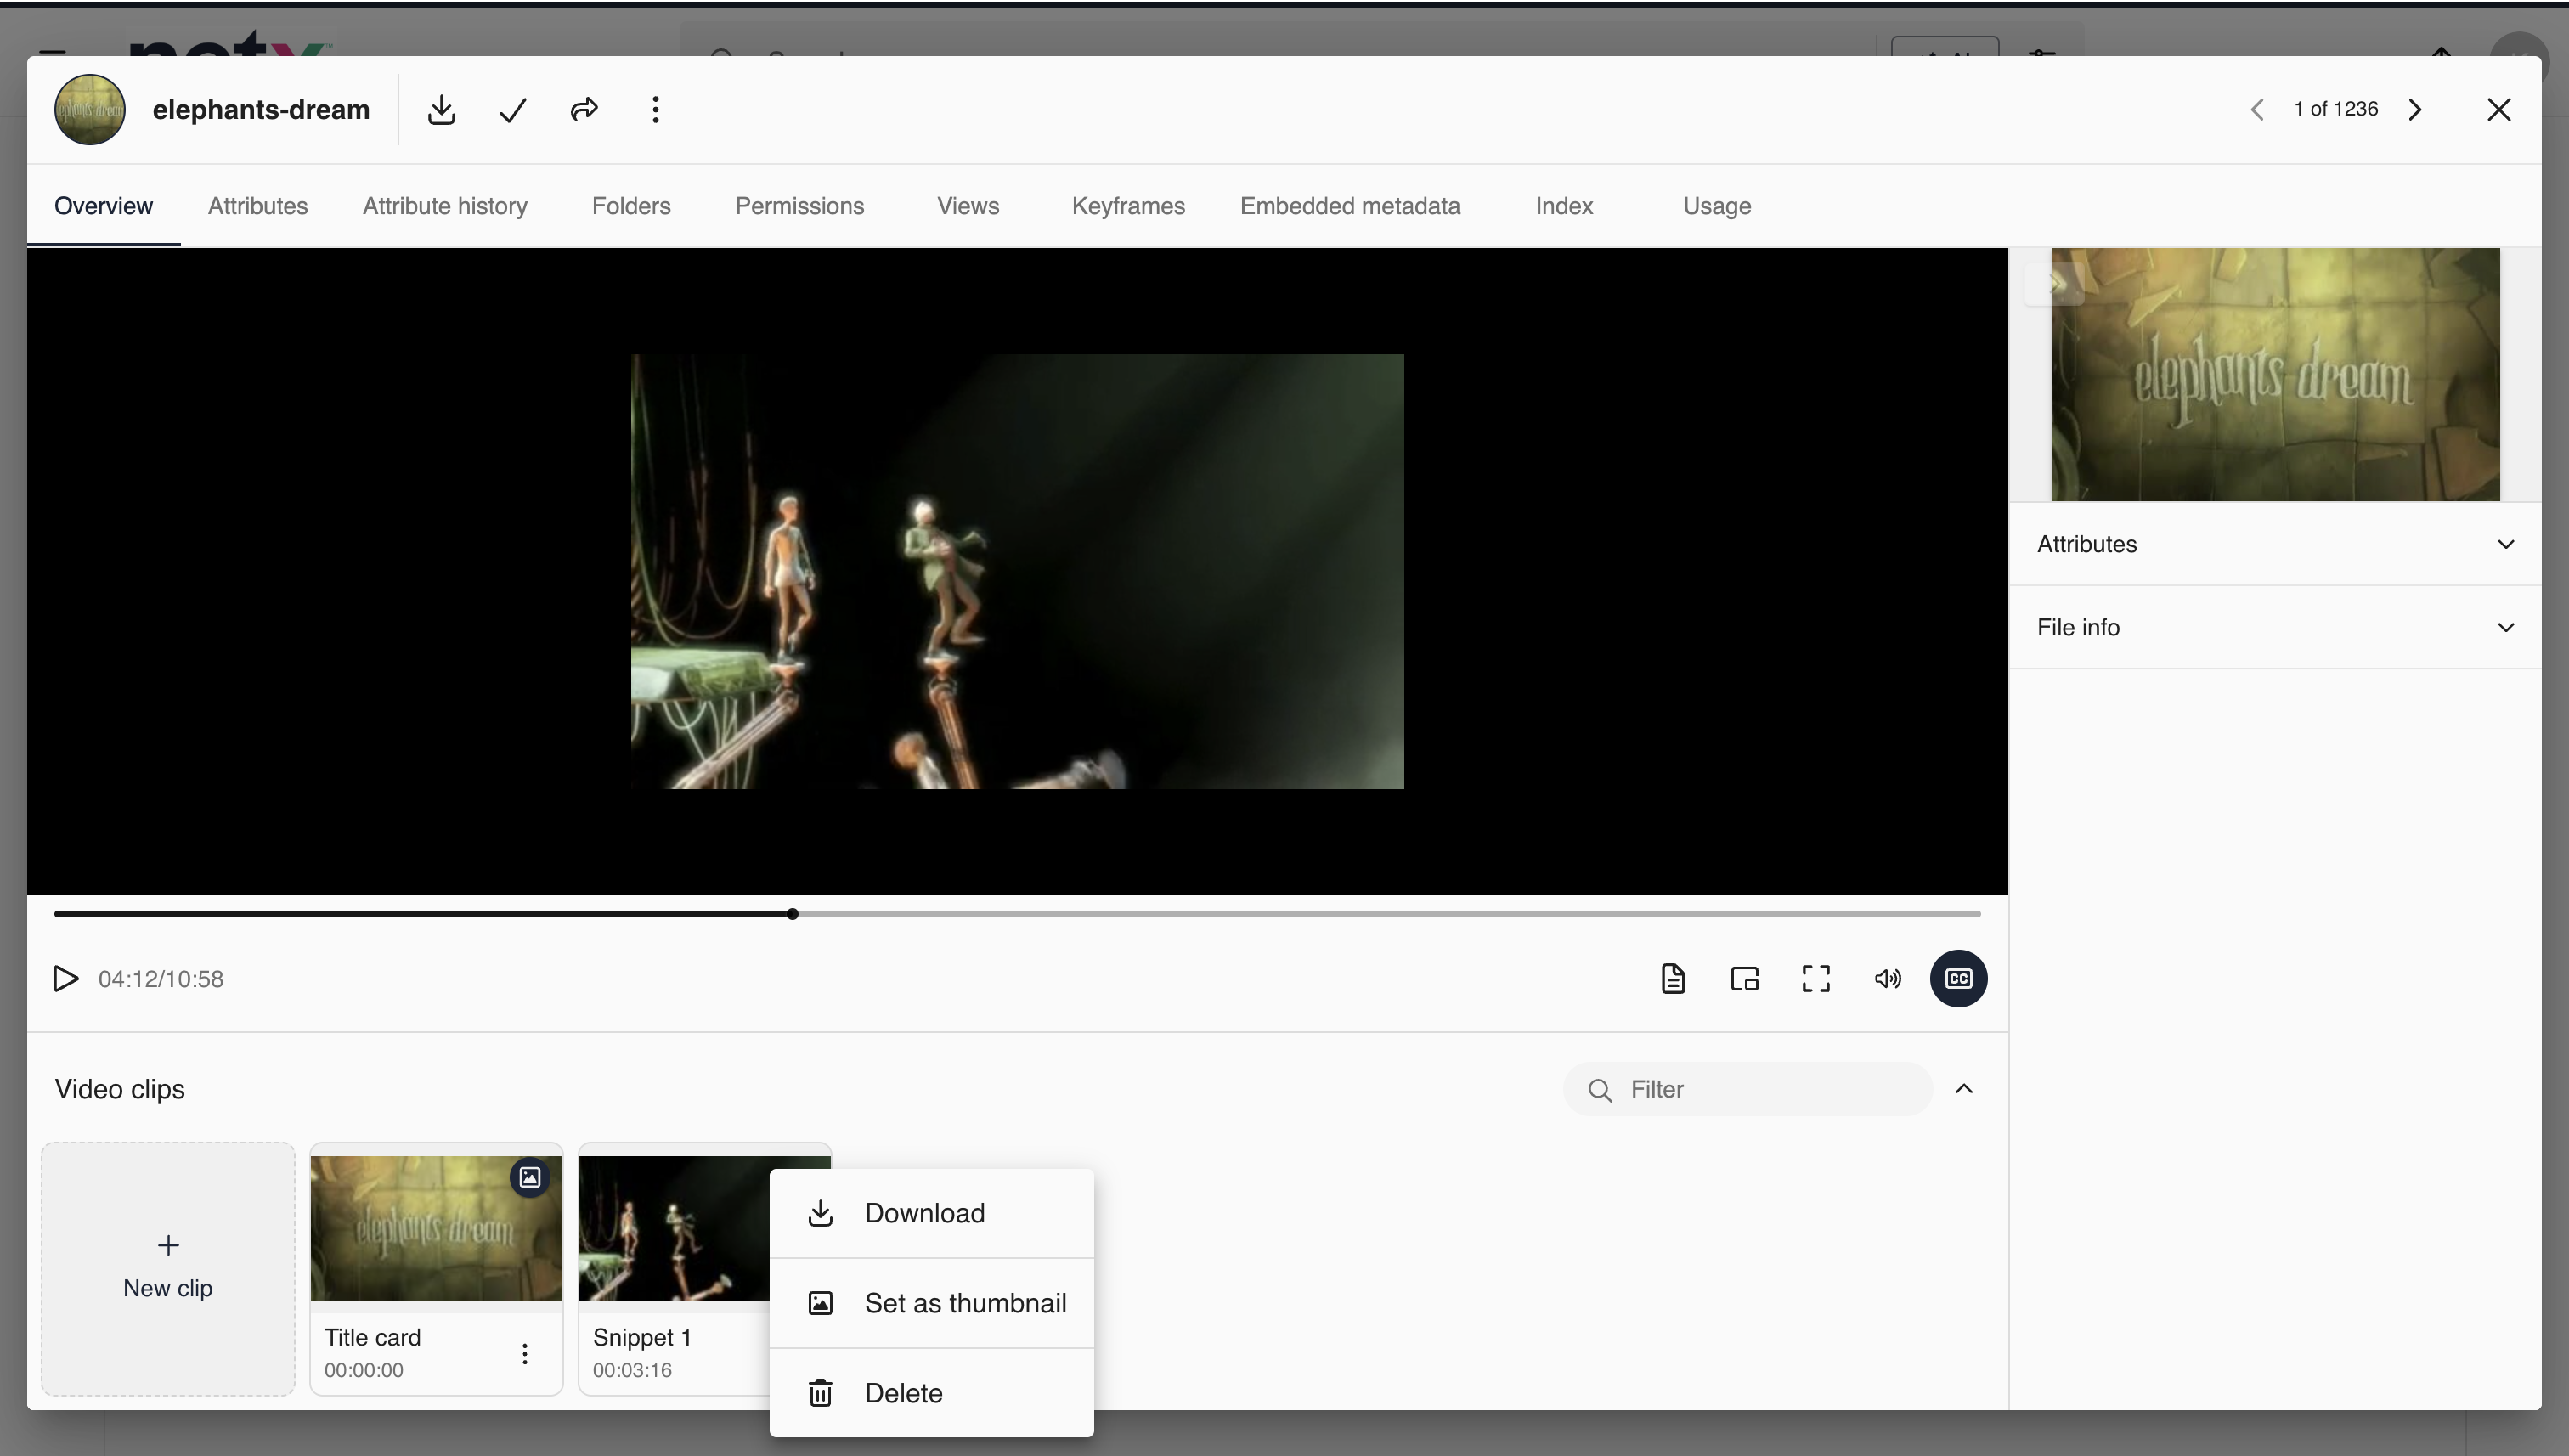Open the Attribute history tab

(x=445, y=206)
